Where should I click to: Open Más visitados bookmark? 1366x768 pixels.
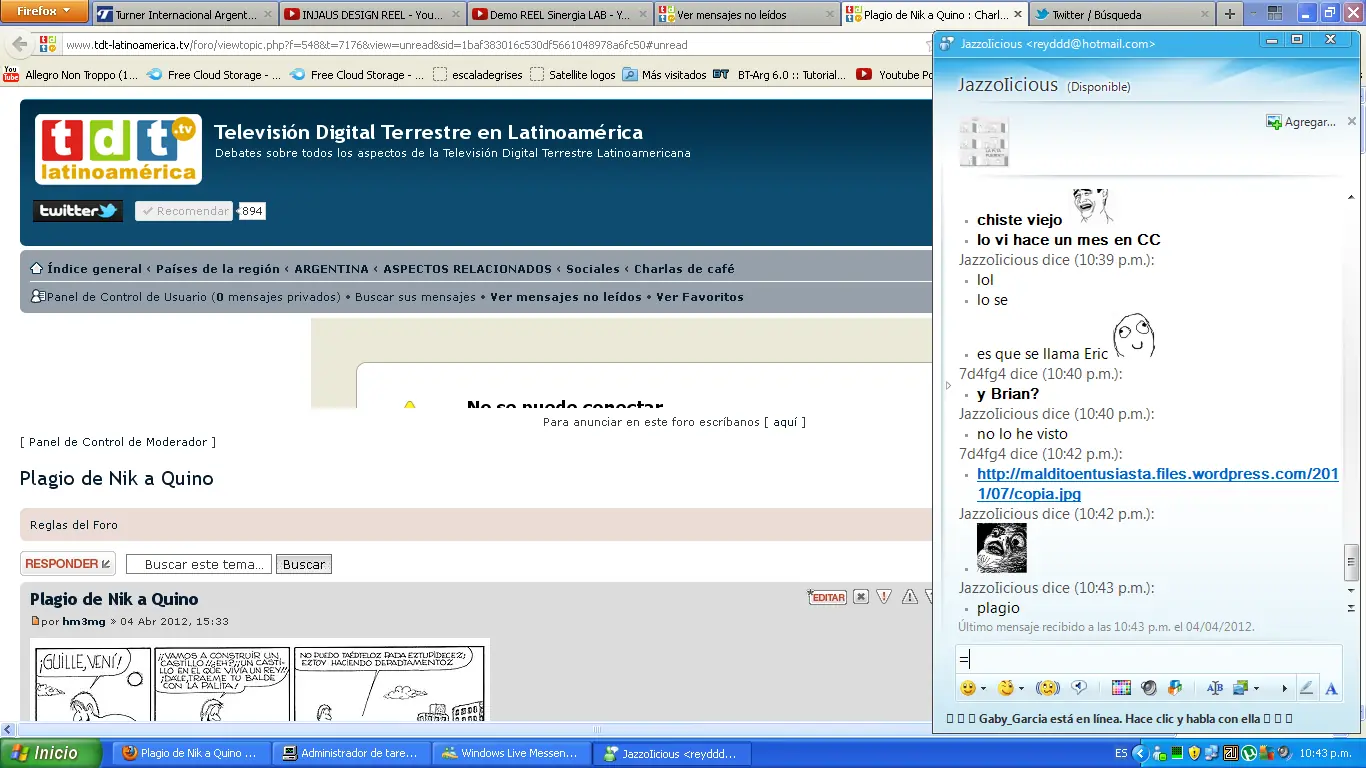pos(664,75)
